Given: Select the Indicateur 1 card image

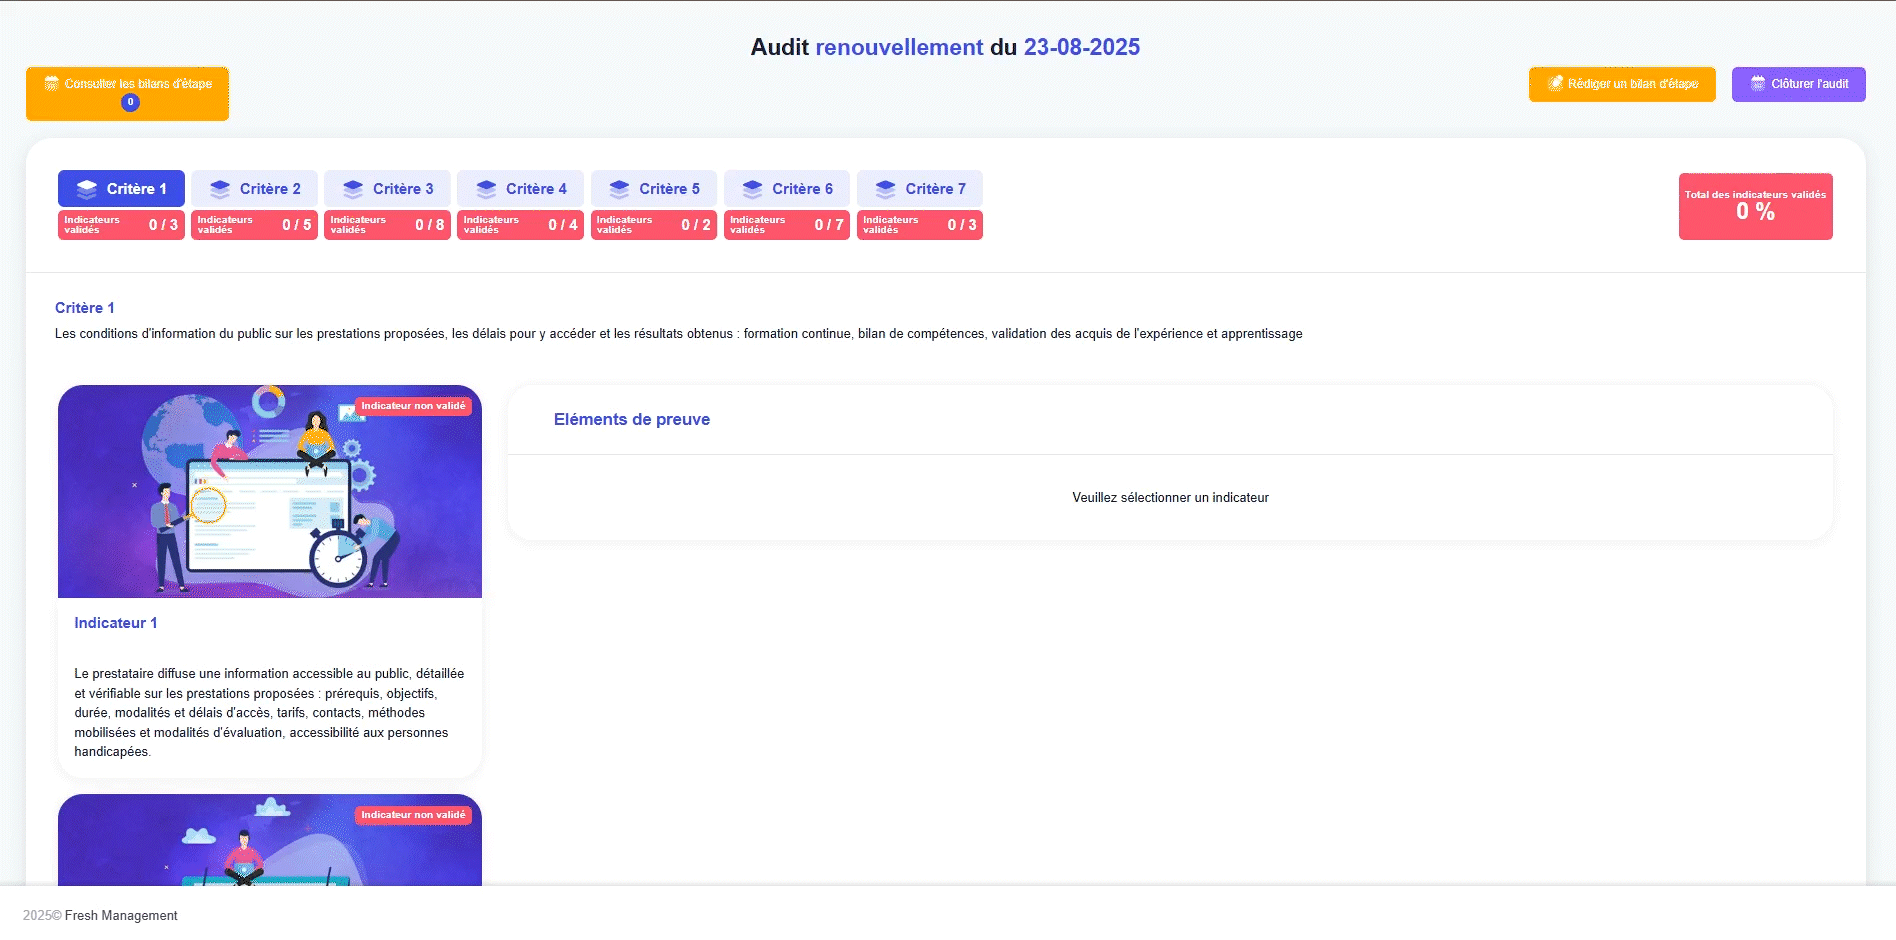Looking at the screenshot, I should coord(270,491).
